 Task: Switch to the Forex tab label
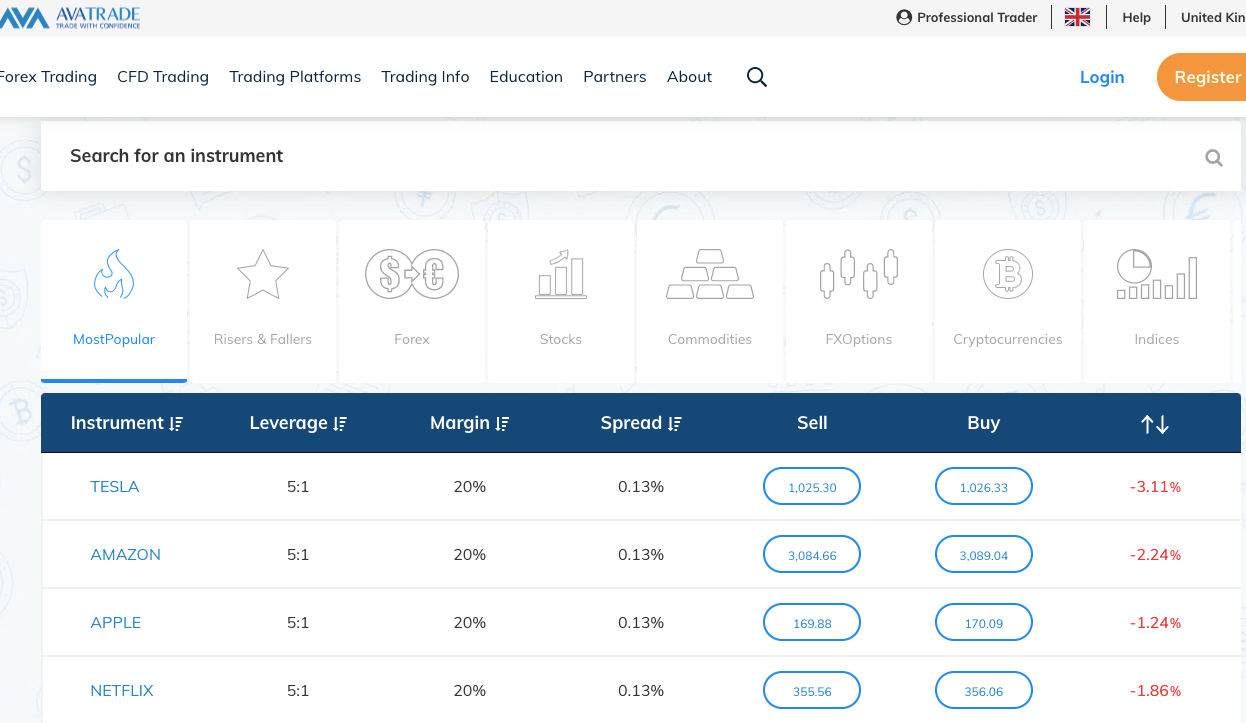coord(412,340)
